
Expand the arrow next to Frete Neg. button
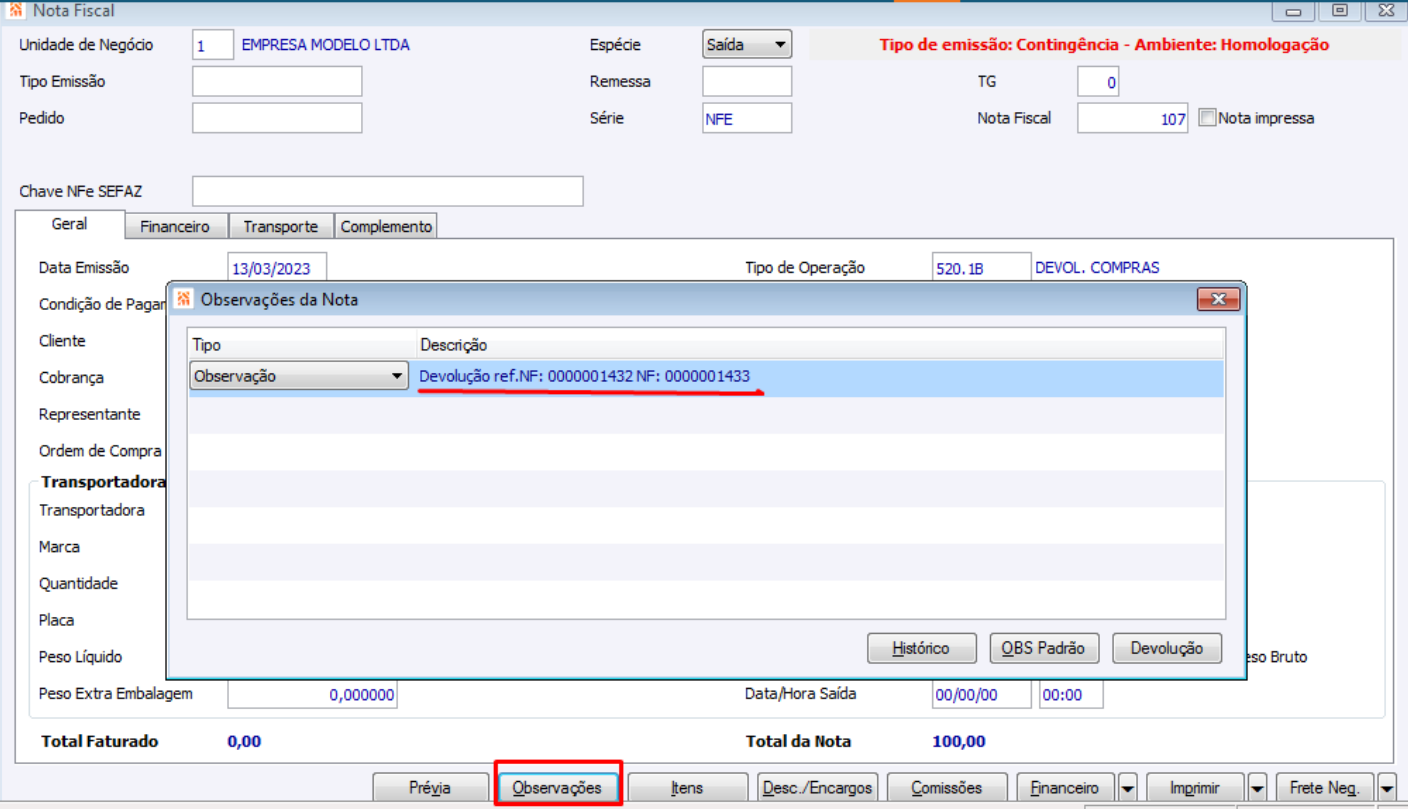click(1387, 788)
